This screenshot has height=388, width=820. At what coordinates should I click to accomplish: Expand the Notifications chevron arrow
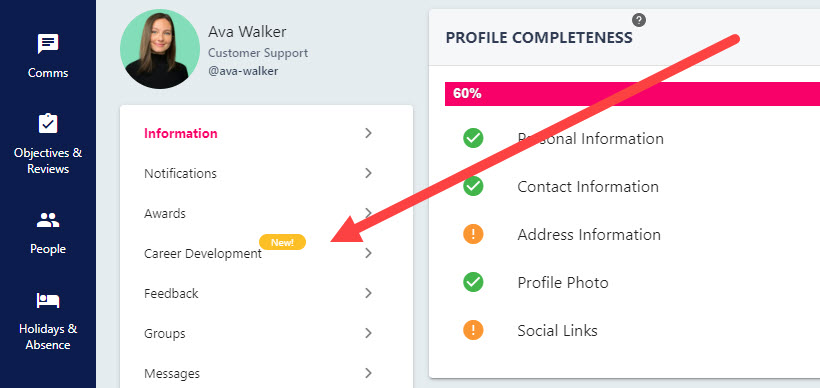click(x=369, y=173)
